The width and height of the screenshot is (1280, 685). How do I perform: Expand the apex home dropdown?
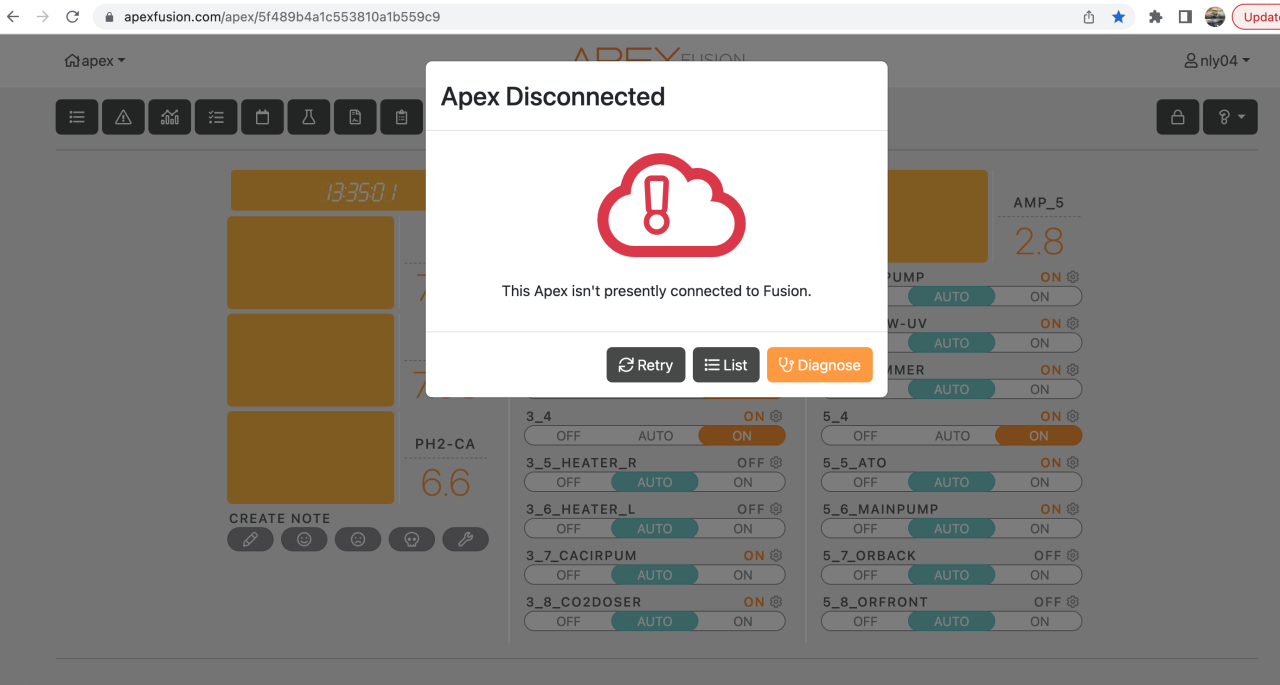[x=95, y=61]
